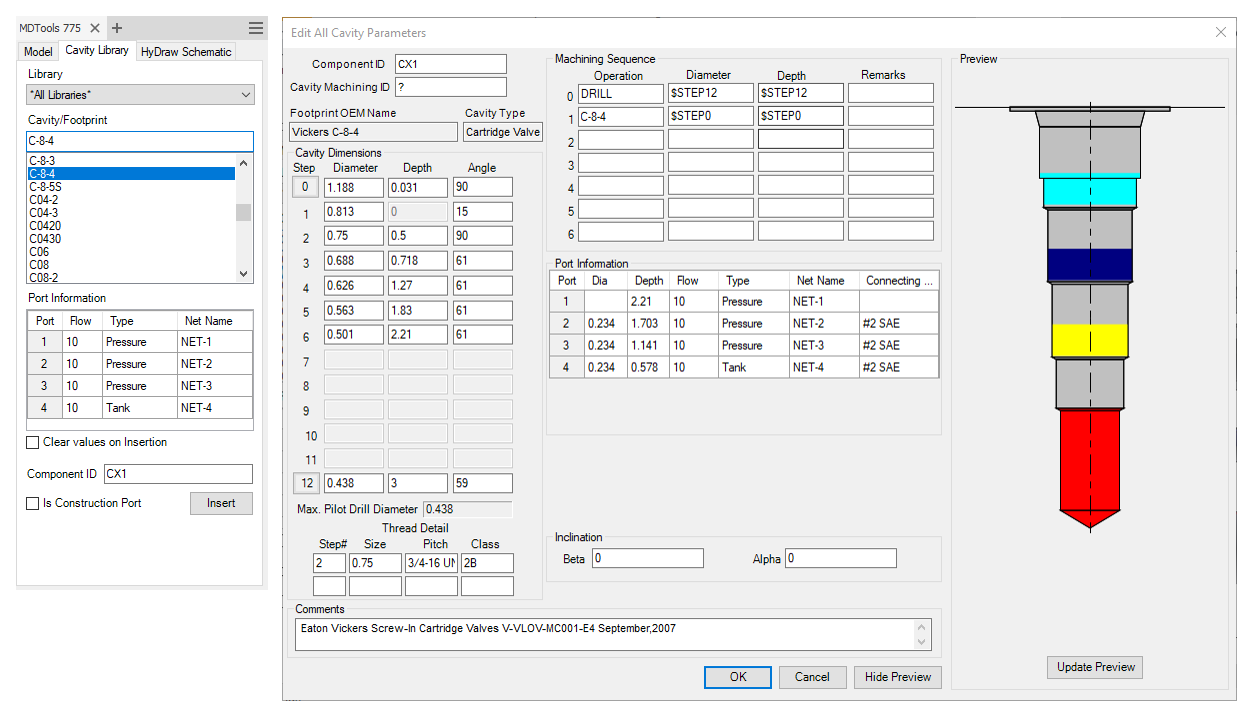Click the Cavity Machining ID field
The image size is (1255, 716).
point(450,87)
